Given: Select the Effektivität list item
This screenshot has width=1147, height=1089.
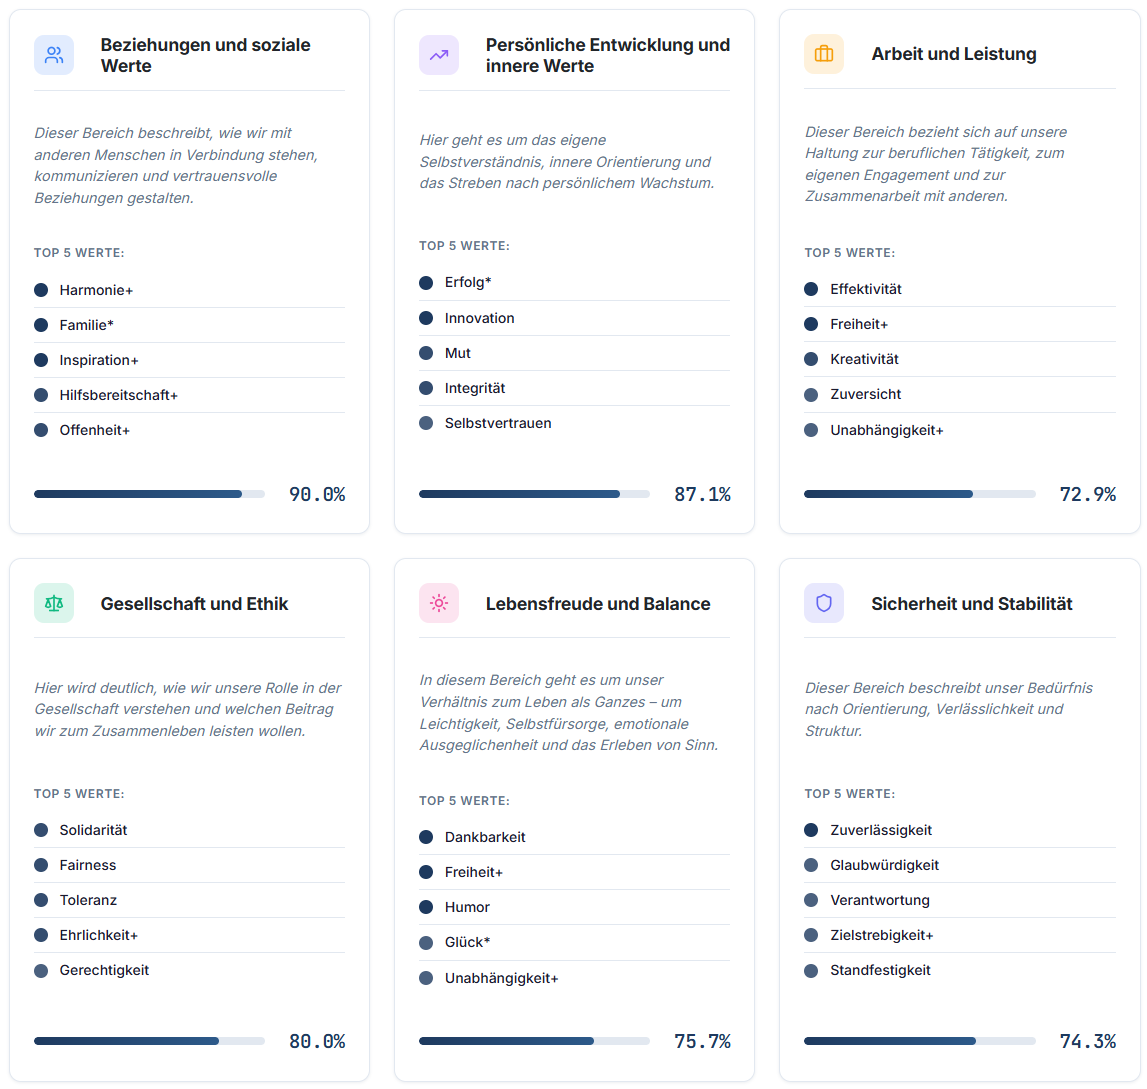Looking at the screenshot, I should click(866, 289).
